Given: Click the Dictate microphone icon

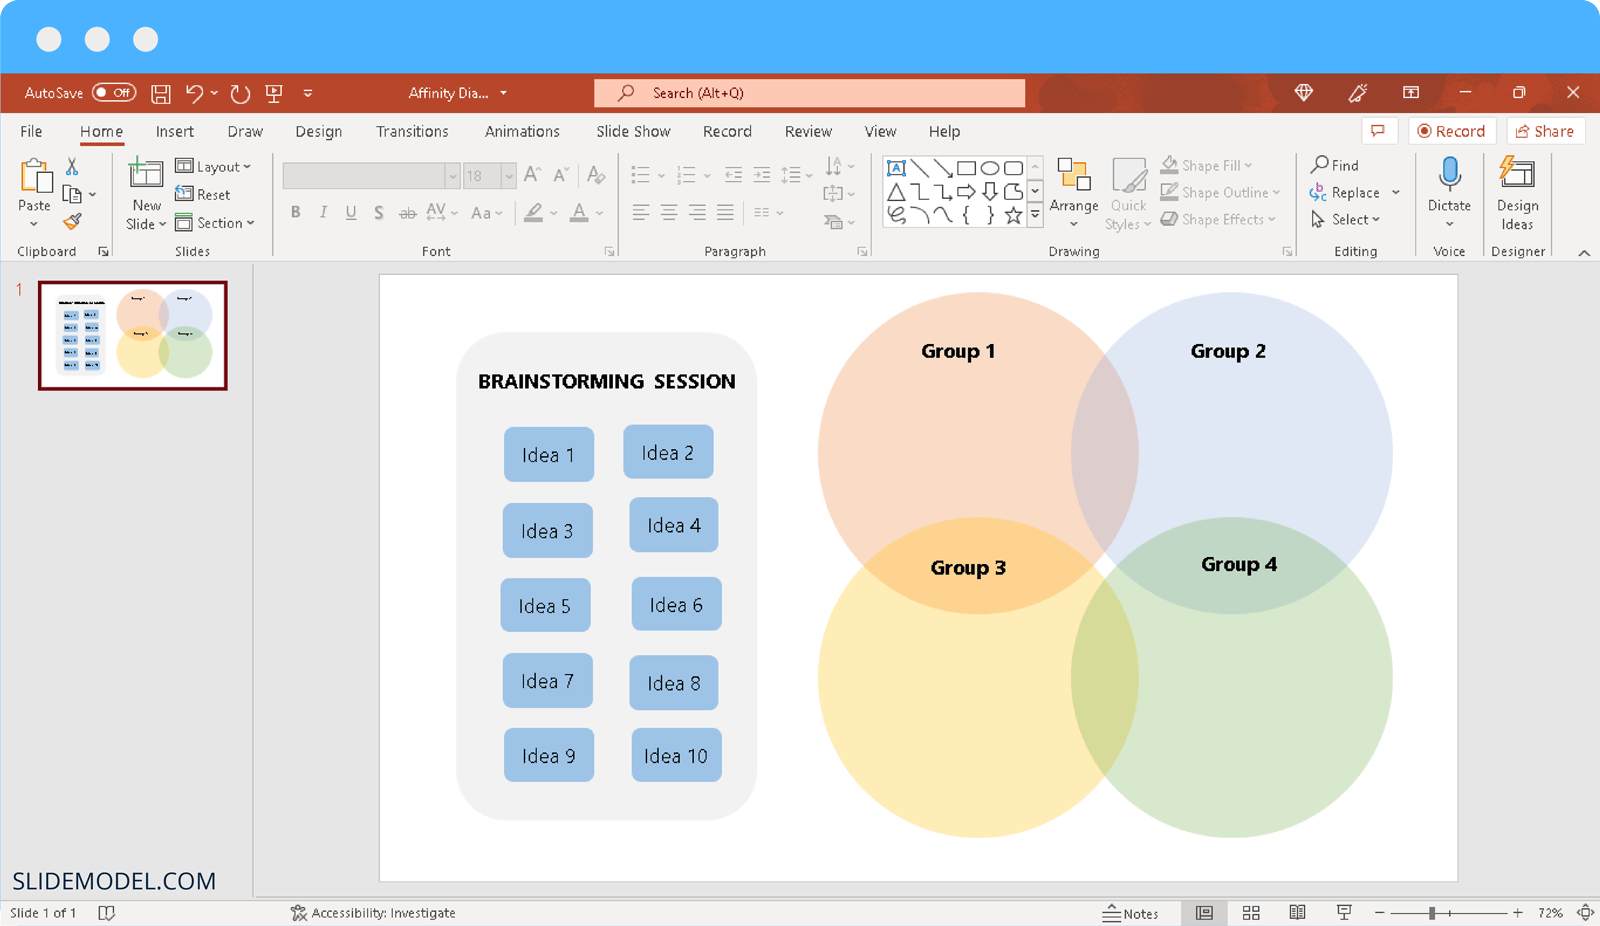Looking at the screenshot, I should pyautogui.click(x=1449, y=175).
